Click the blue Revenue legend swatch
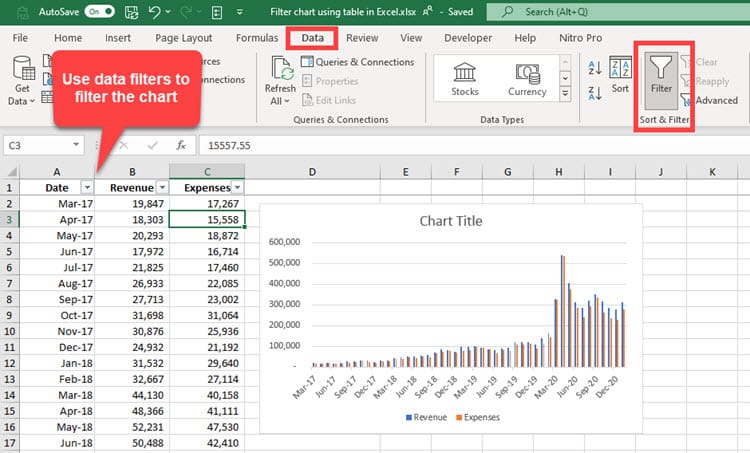This screenshot has width=750, height=453. [x=408, y=417]
